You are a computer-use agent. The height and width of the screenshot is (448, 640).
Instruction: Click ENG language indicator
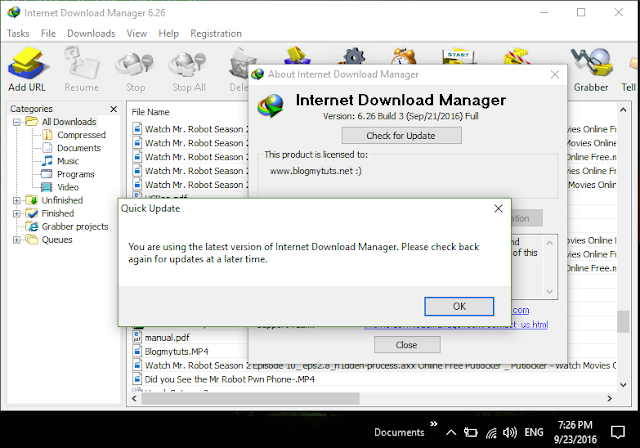[533, 432]
